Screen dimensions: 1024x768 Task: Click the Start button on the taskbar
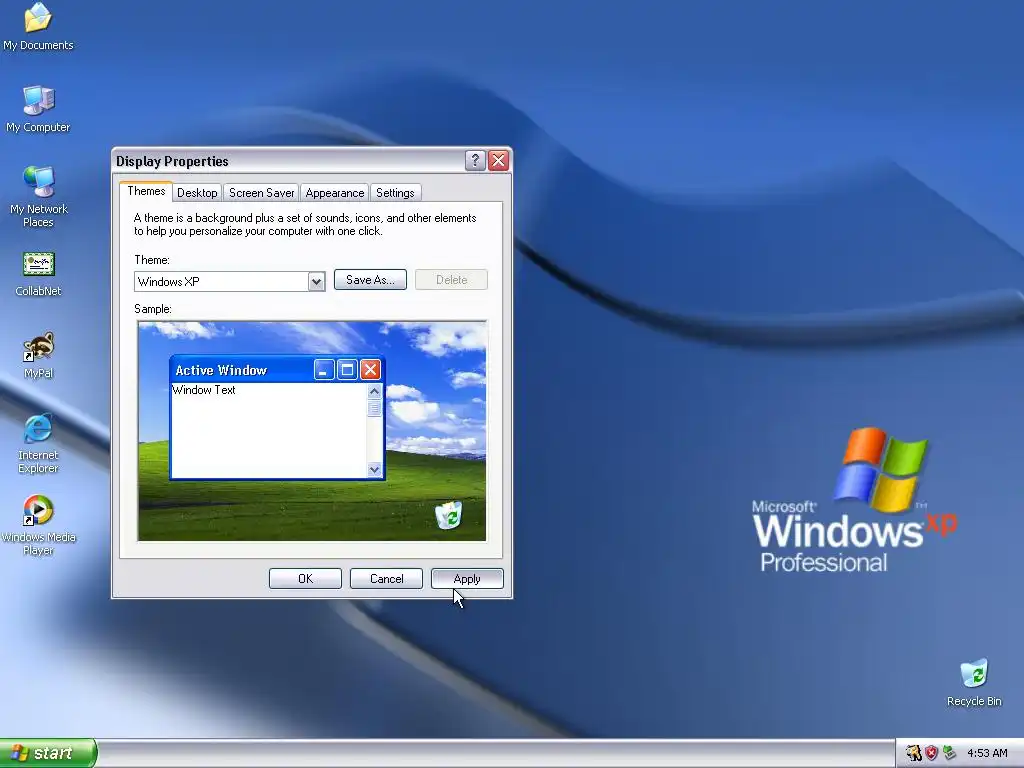(48, 753)
